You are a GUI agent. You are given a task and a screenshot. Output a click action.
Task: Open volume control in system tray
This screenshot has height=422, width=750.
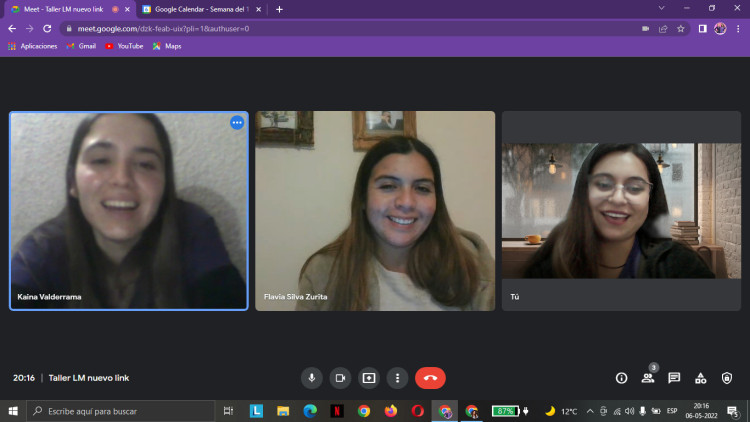coord(629,411)
